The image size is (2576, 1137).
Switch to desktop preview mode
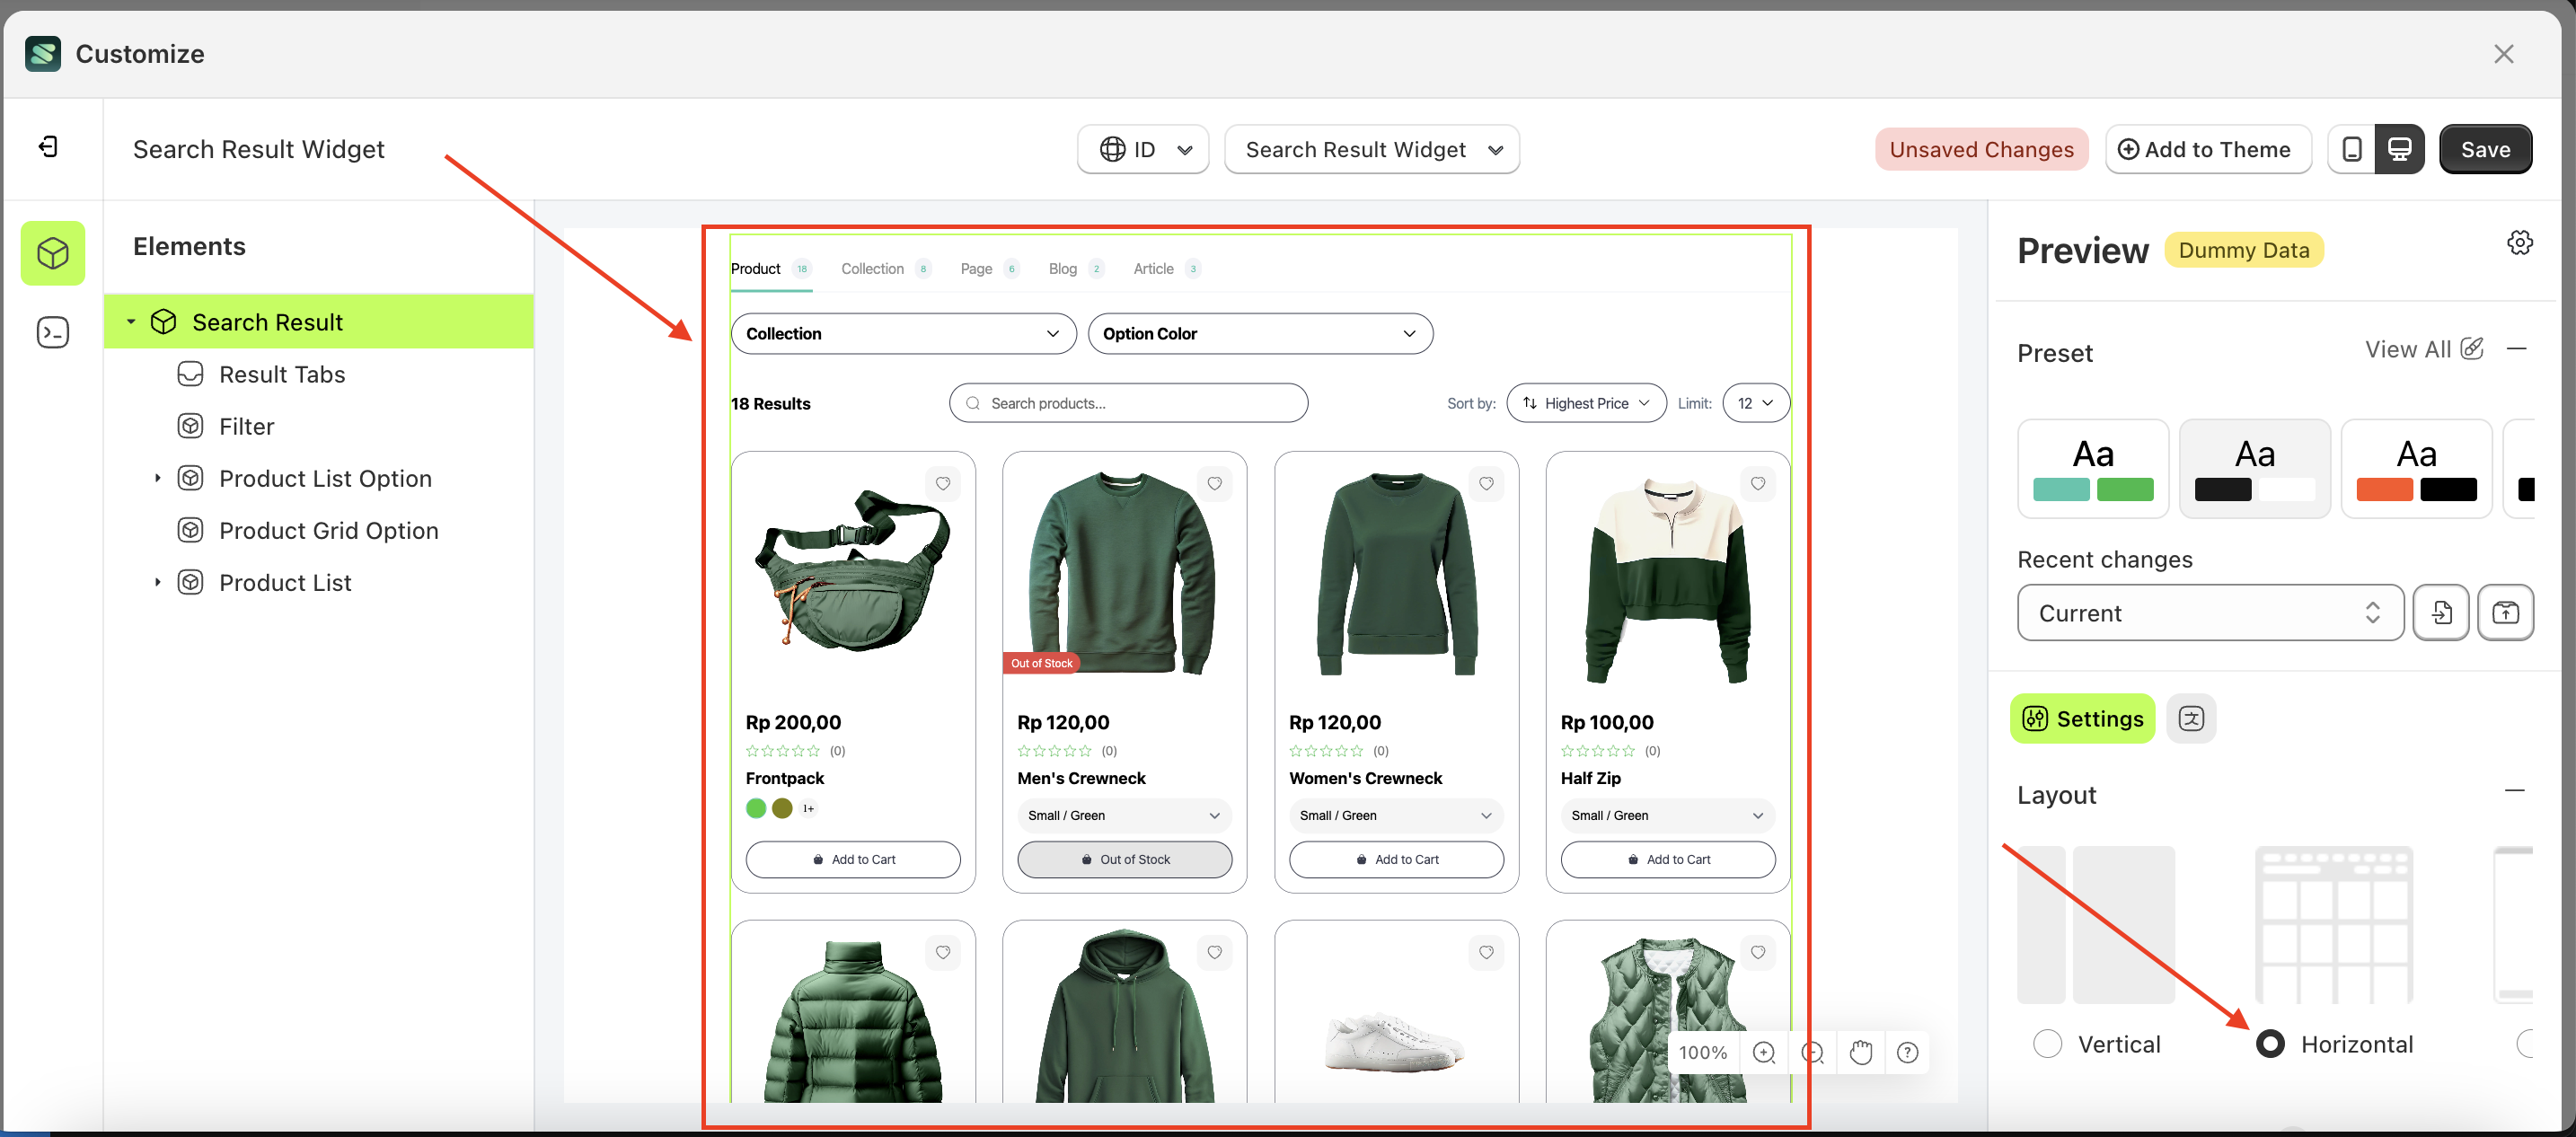[2399, 149]
